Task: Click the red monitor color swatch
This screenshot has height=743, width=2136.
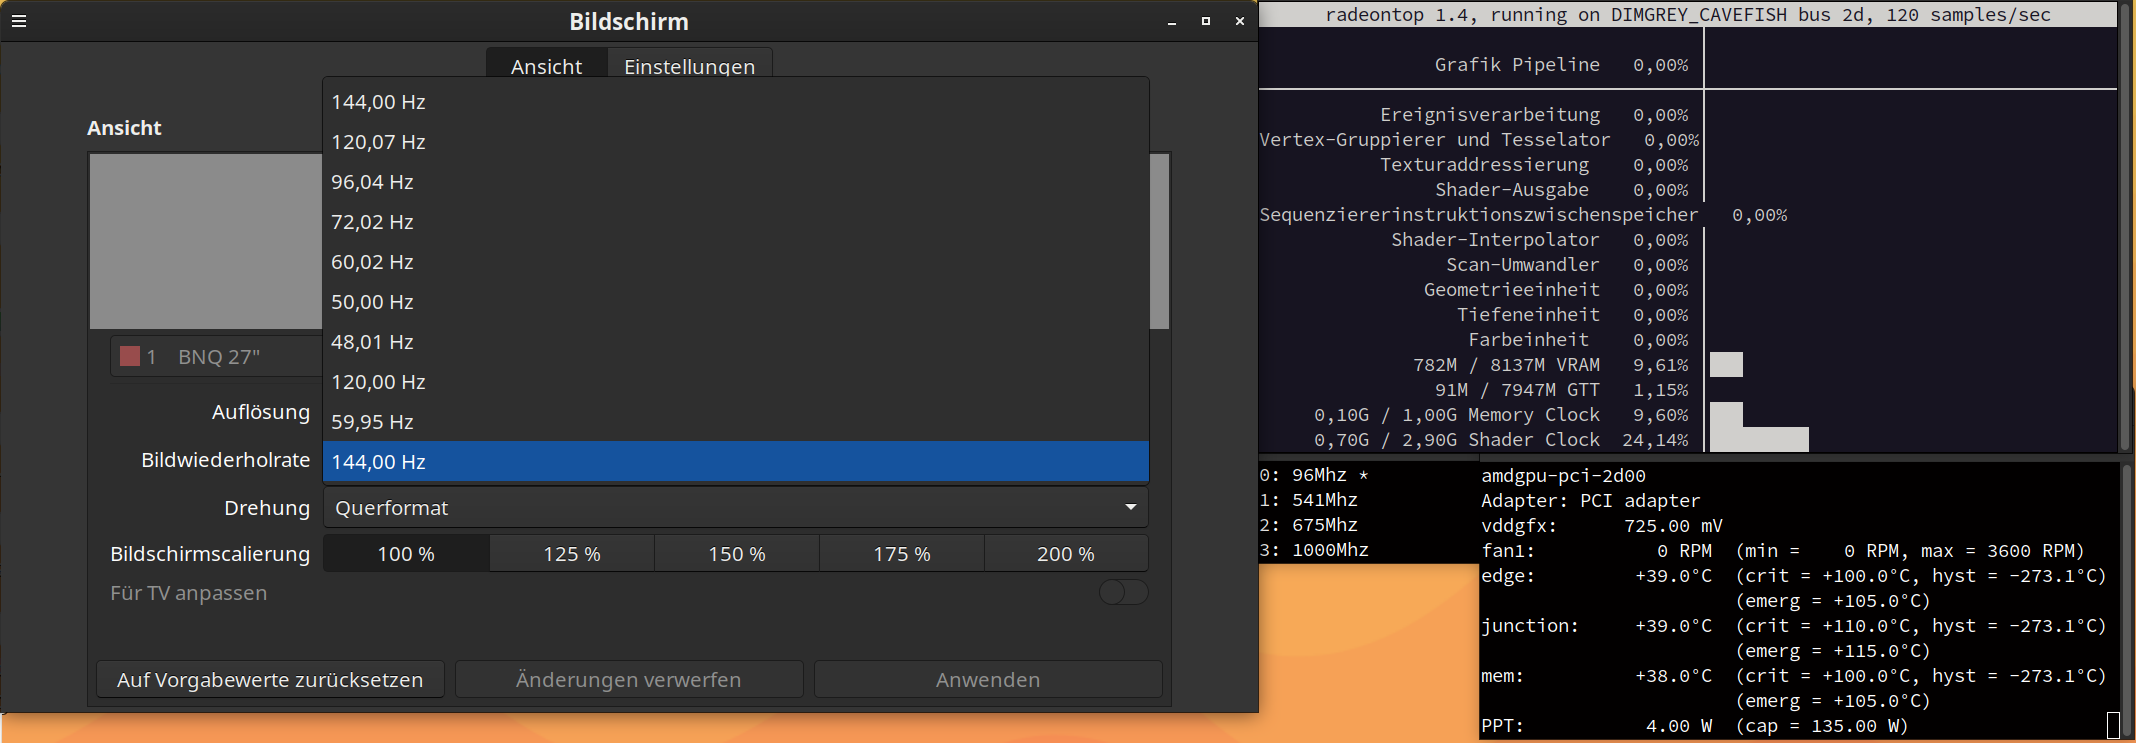Action: point(130,356)
